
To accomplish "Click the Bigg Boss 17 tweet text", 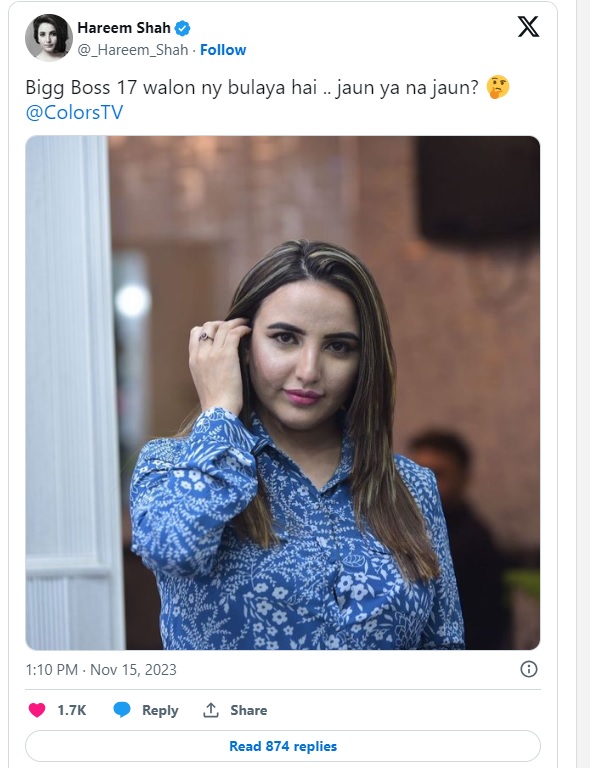I will 252,88.
